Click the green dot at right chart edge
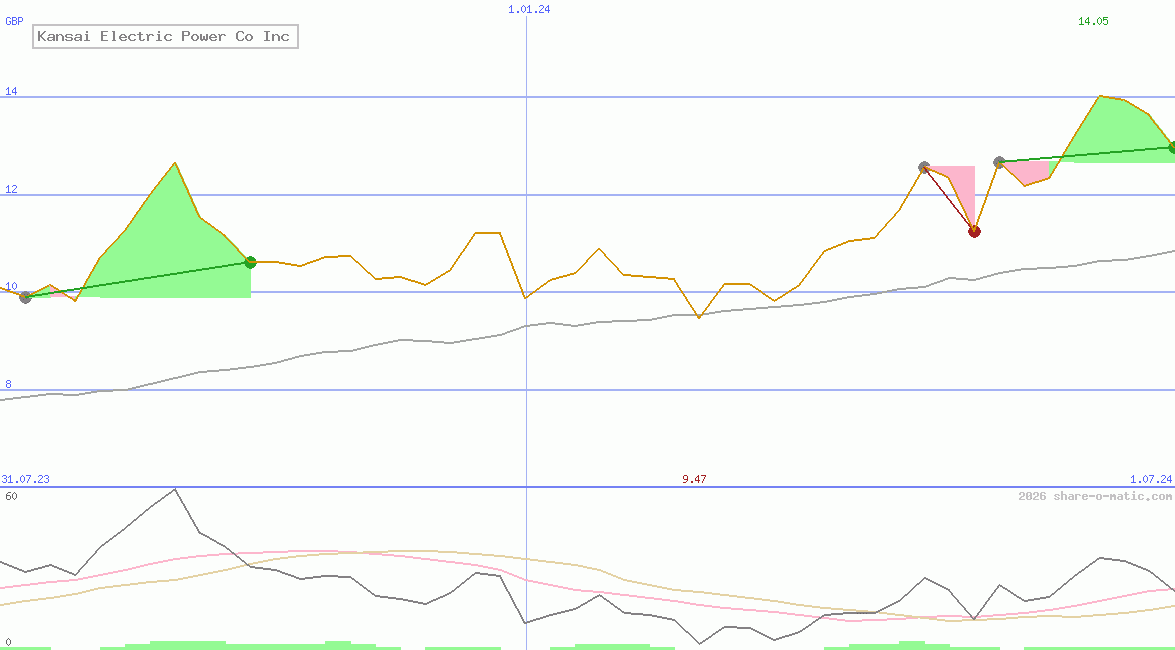The height and width of the screenshot is (650, 1175). (x=1173, y=147)
